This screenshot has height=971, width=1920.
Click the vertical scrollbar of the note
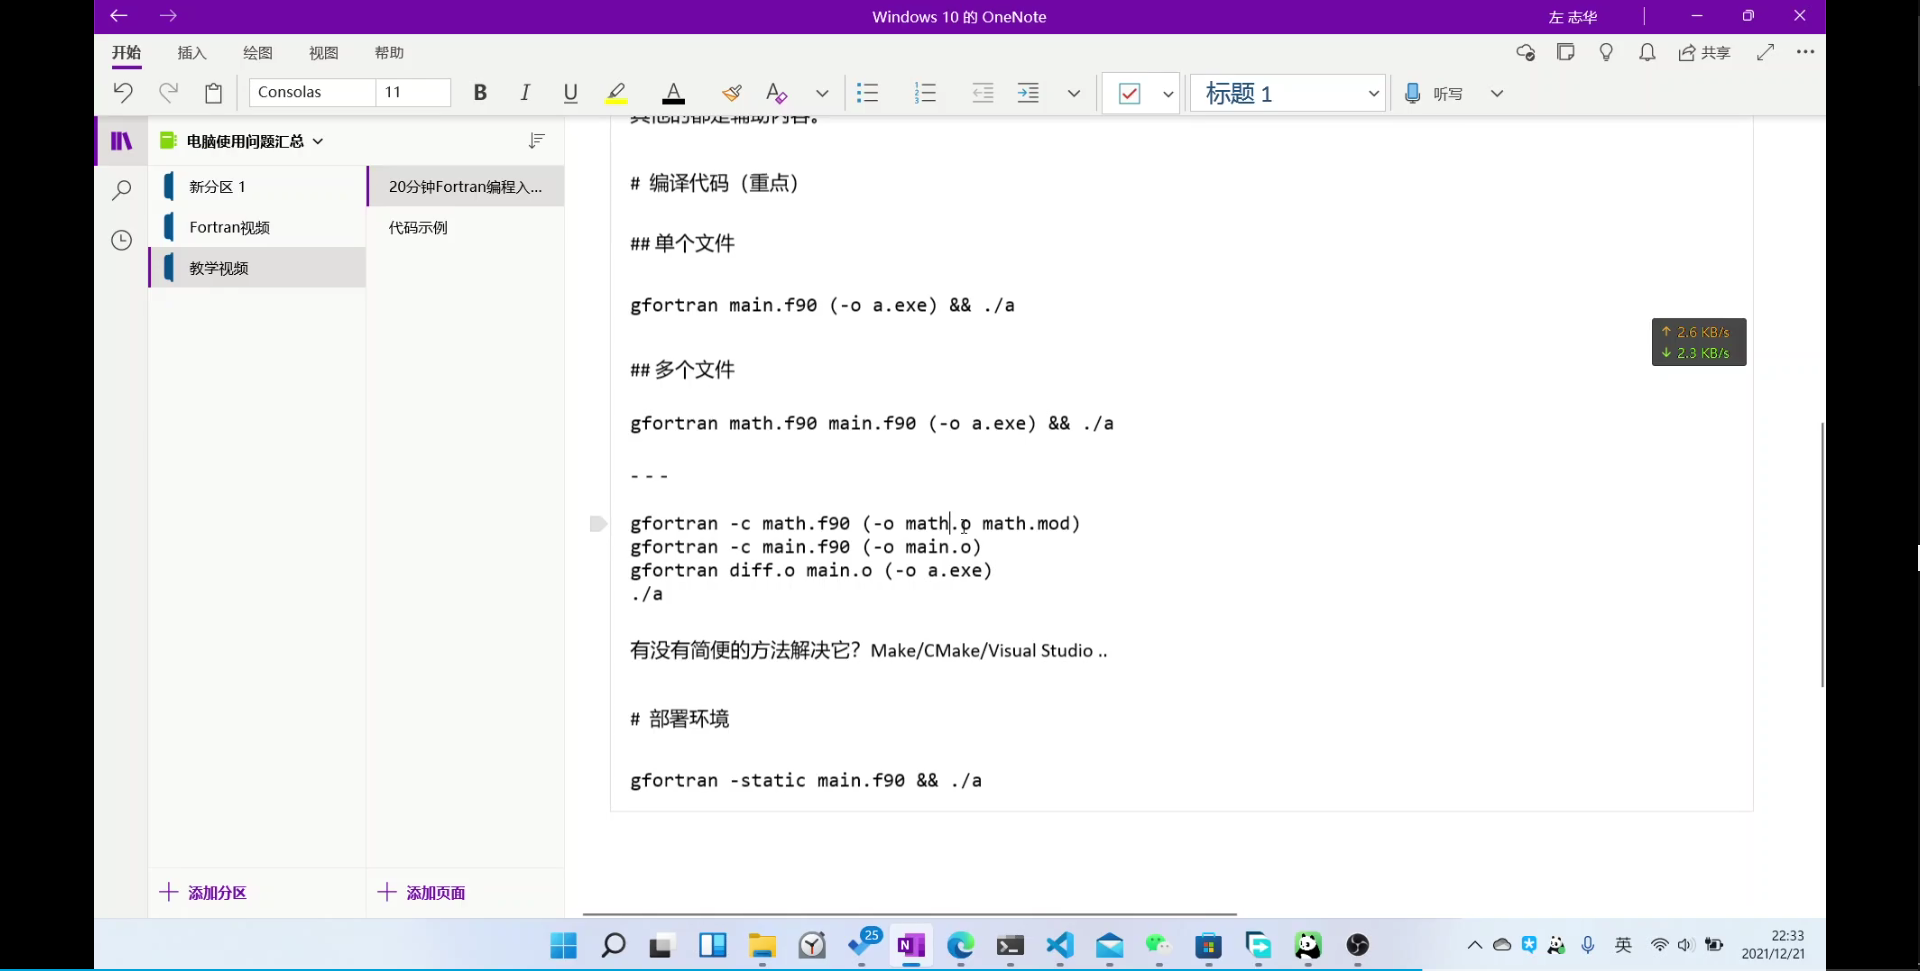1822,554
